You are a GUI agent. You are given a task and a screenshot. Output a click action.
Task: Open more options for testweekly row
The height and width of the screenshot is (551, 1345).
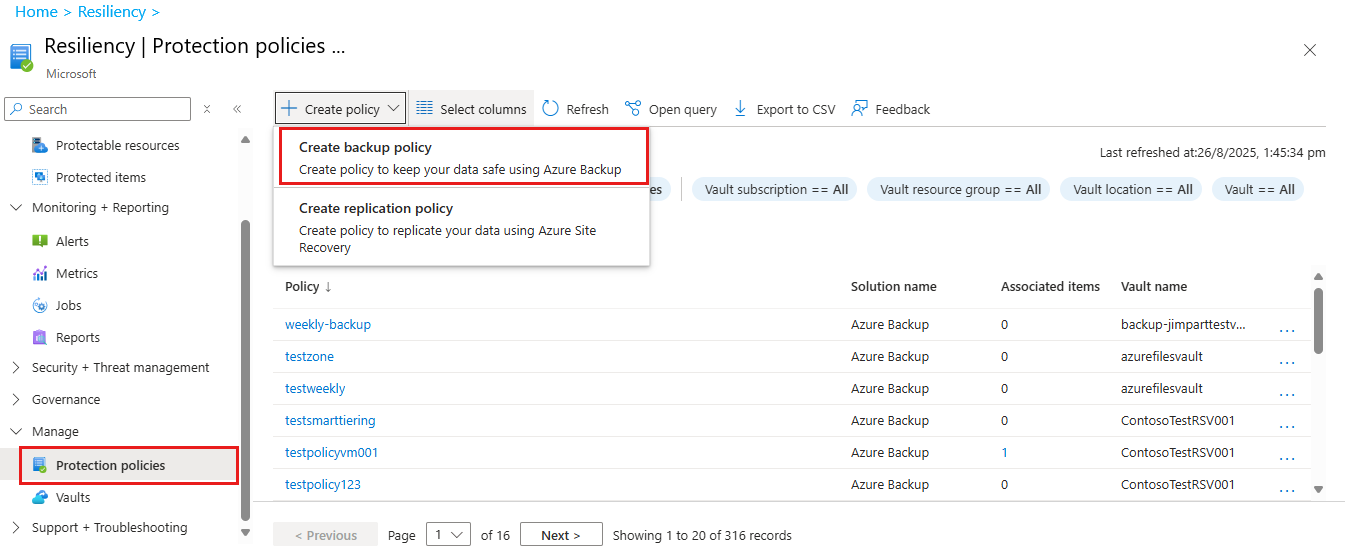1287,393
